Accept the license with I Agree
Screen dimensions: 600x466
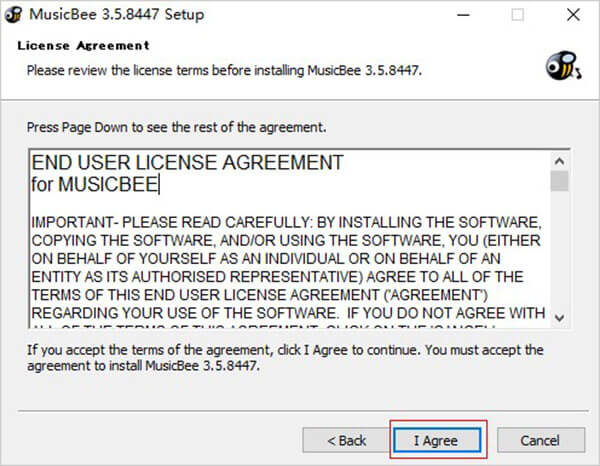(x=437, y=440)
